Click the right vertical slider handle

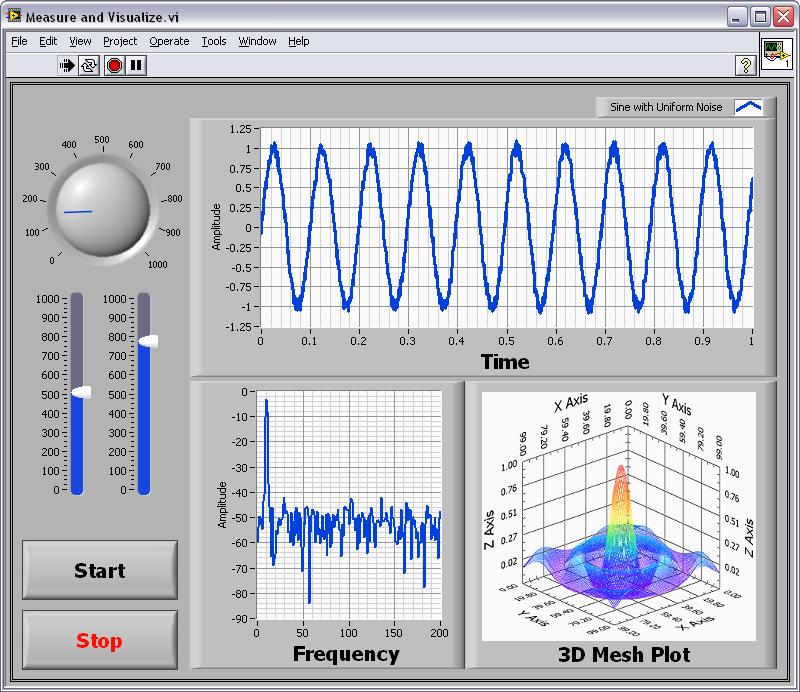147,342
